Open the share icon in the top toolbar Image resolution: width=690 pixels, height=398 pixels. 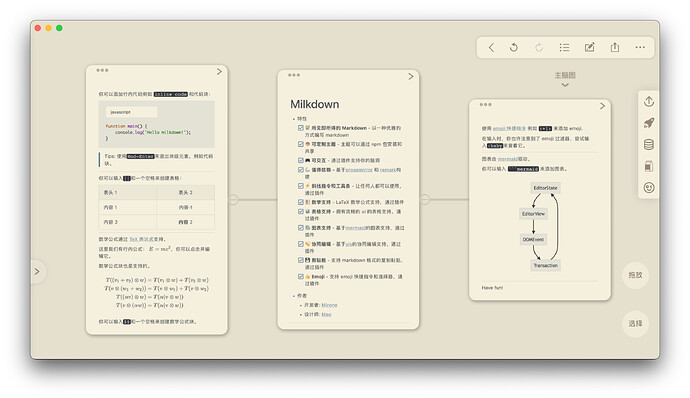pyautogui.click(x=615, y=47)
